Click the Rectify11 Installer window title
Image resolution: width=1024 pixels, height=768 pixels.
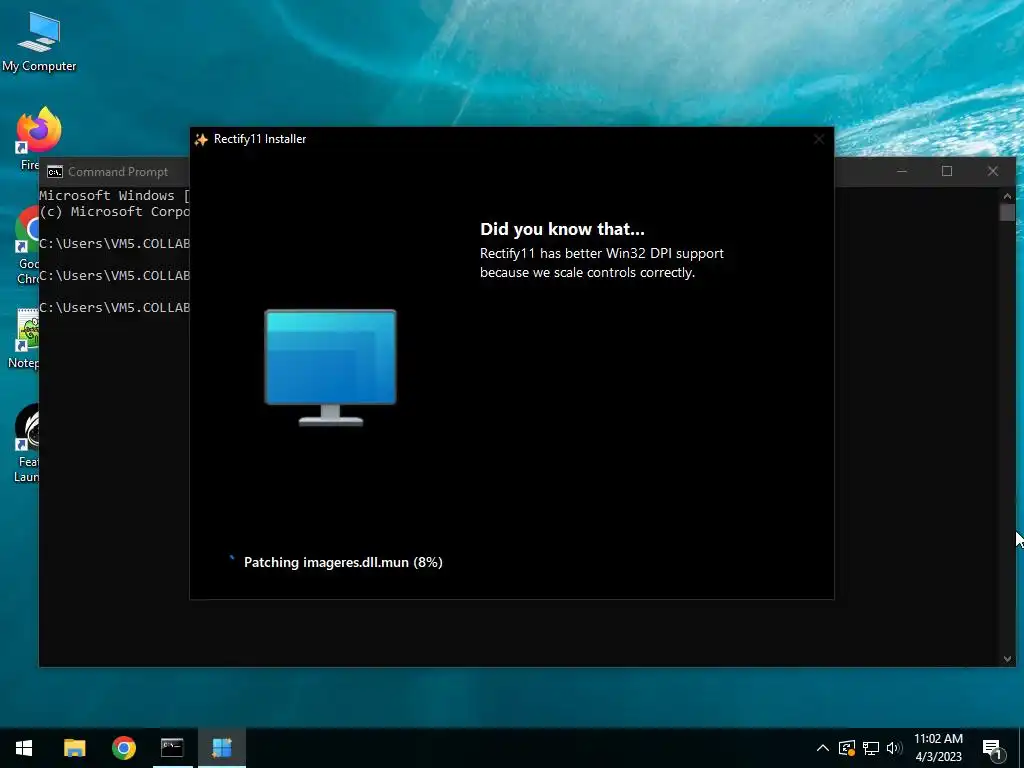260,139
